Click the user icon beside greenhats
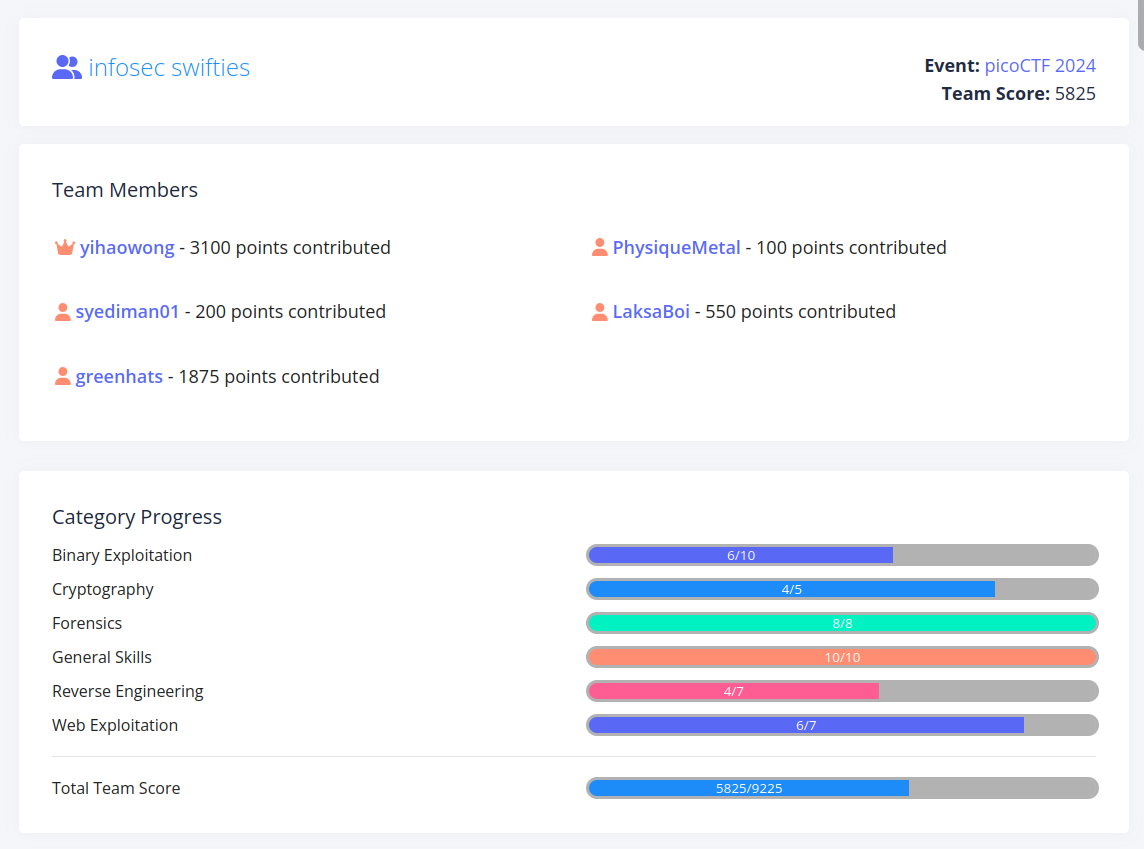1144x849 pixels. click(x=63, y=376)
